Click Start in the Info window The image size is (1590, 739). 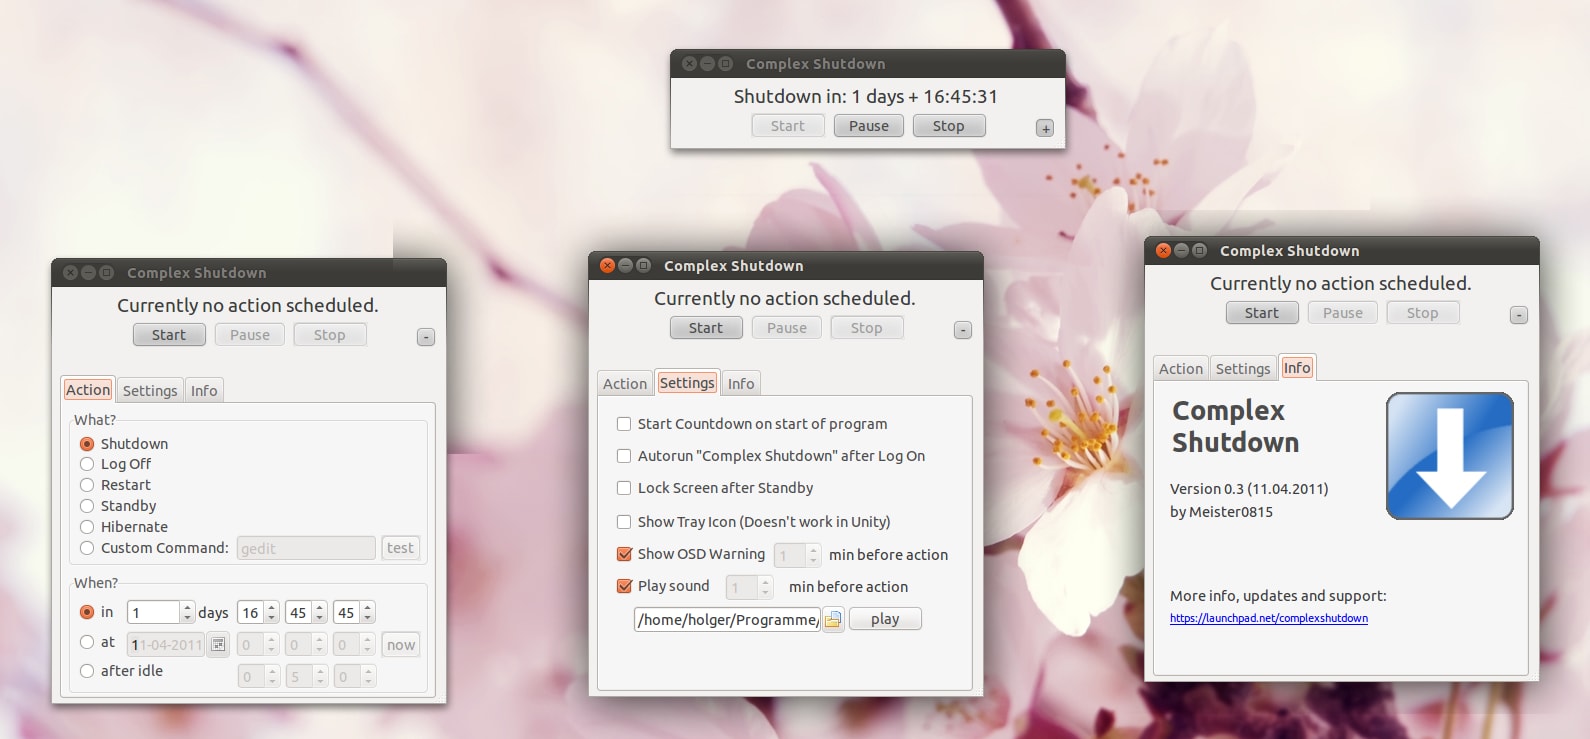tap(1262, 313)
